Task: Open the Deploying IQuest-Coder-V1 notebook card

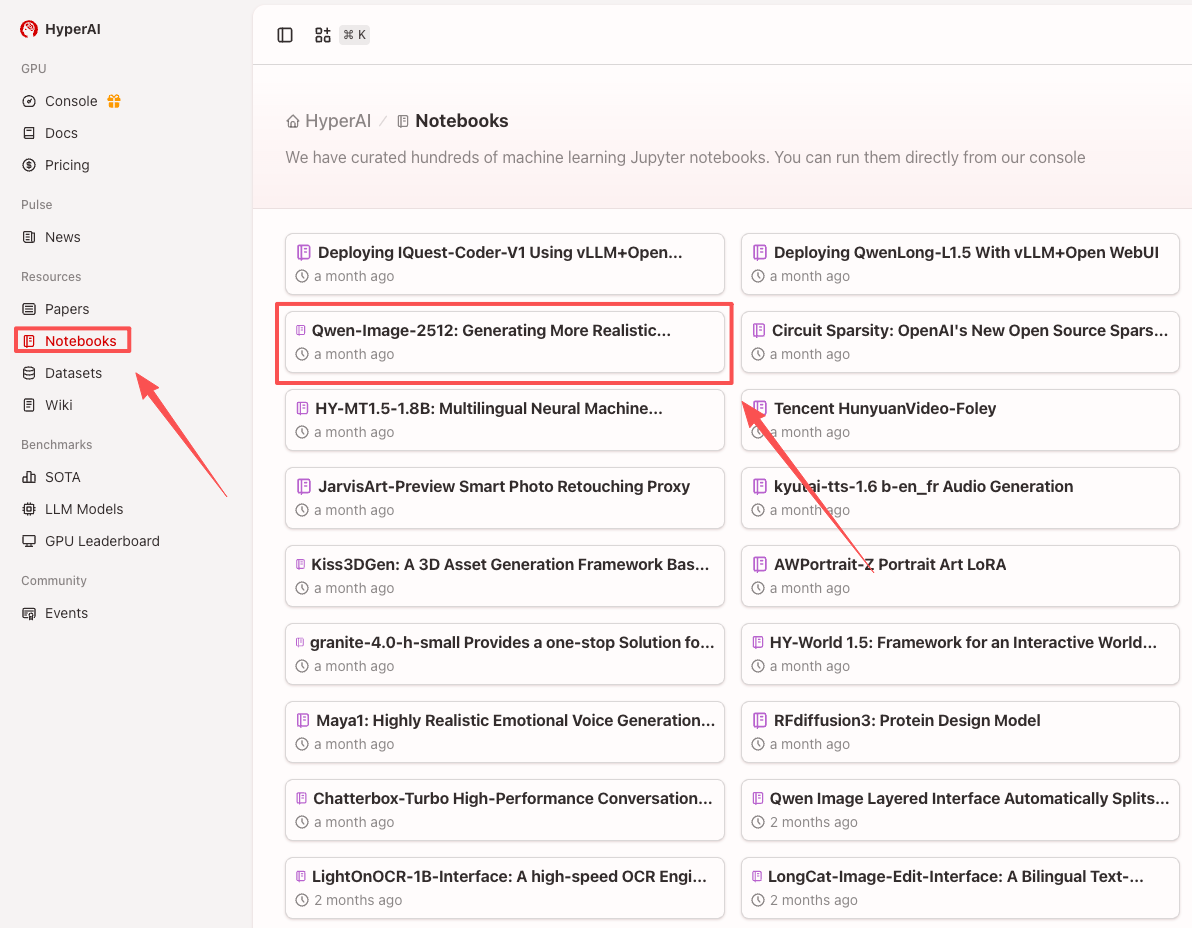Action: (504, 264)
